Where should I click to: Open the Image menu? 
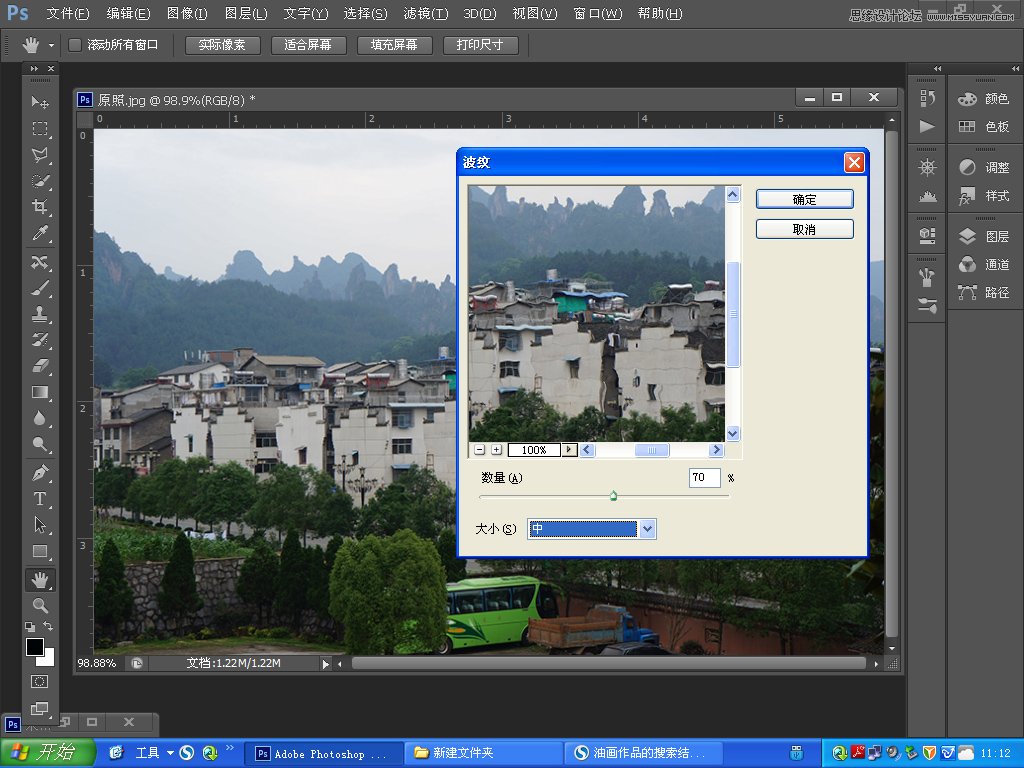click(x=187, y=13)
